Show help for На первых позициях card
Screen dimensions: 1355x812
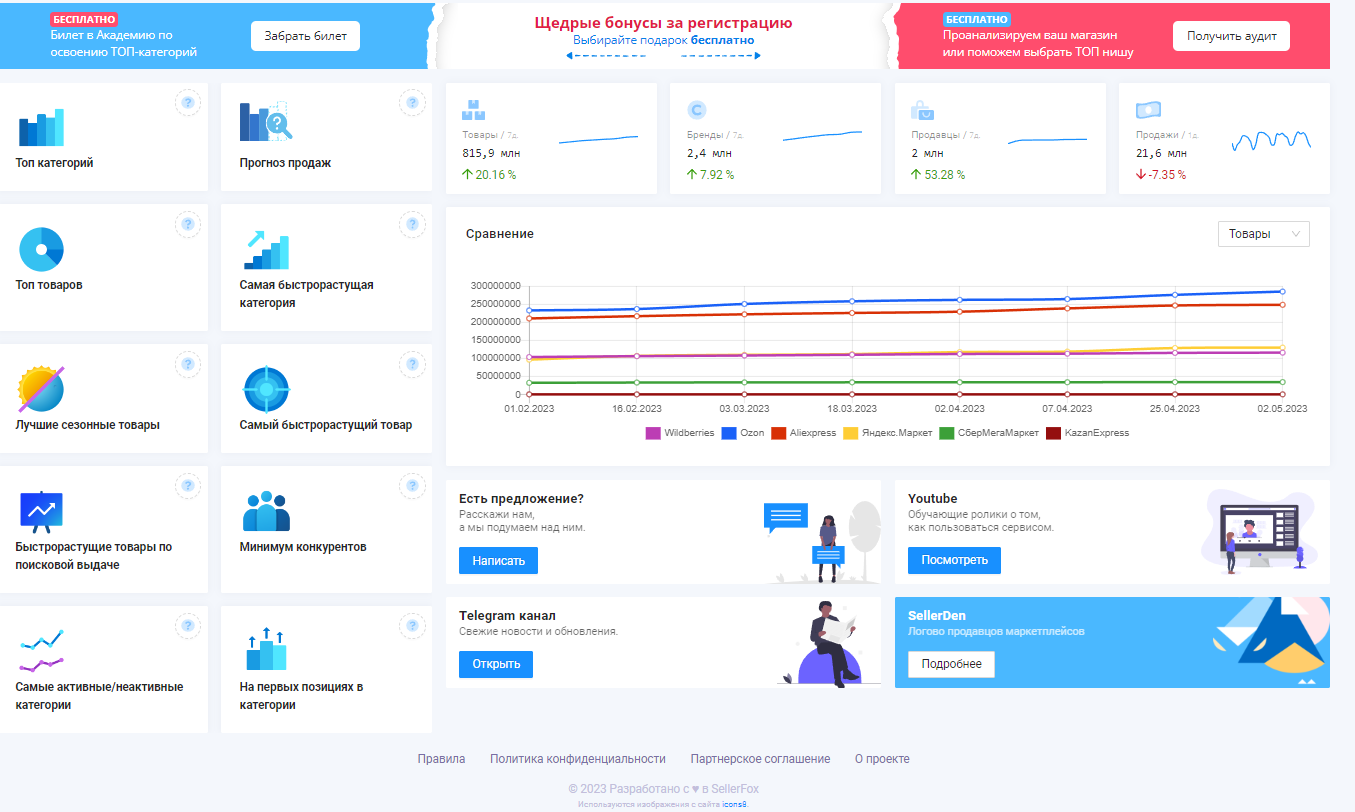pos(413,627)
